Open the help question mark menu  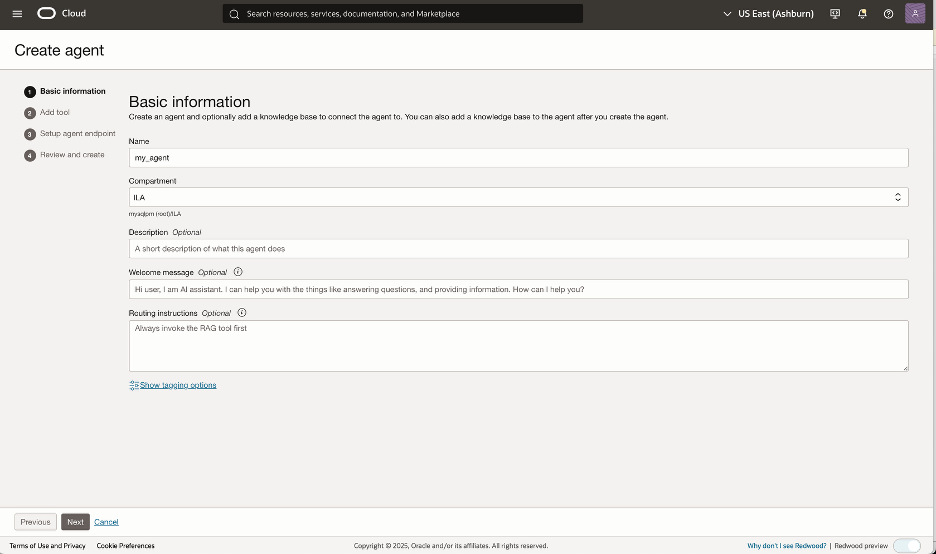tap(888, 14)
